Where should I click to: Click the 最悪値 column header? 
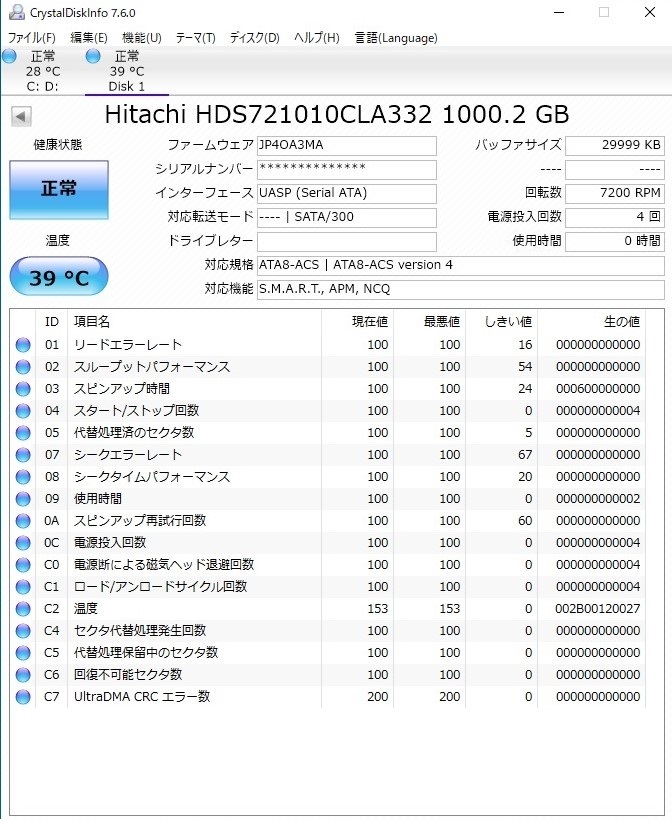point(429,322)
